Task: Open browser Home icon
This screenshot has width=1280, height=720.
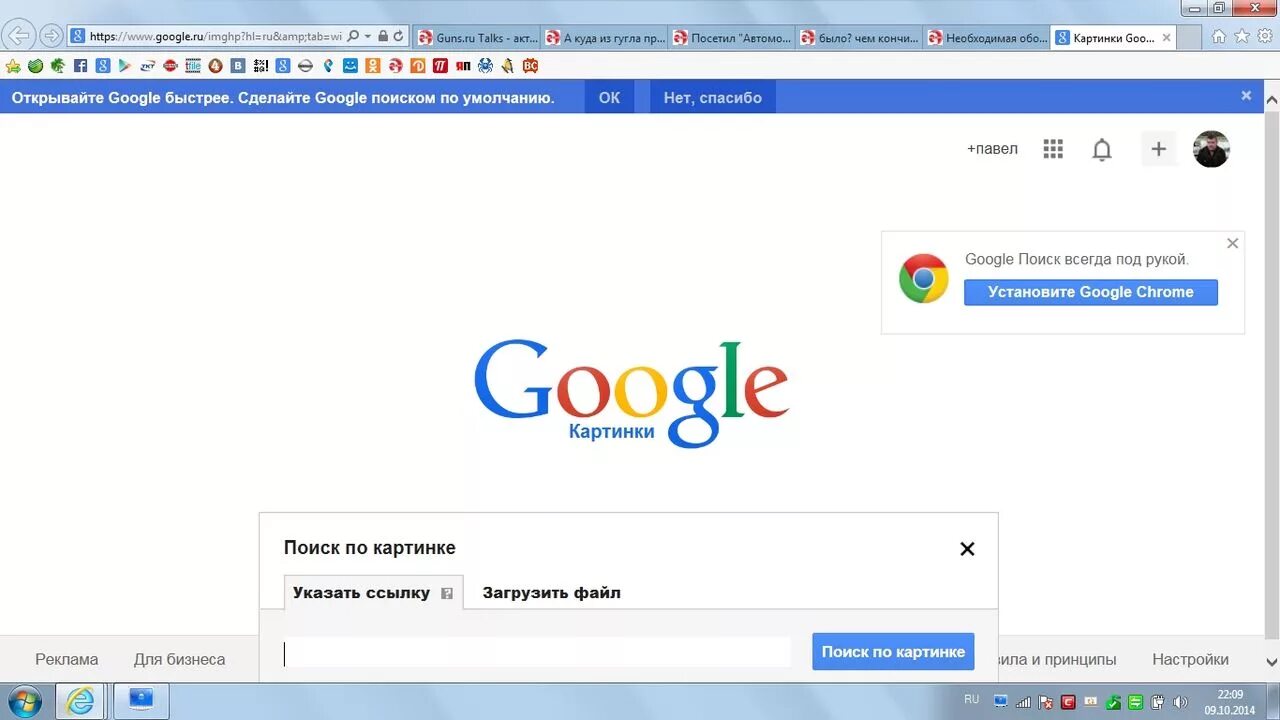Action: 1219,36
